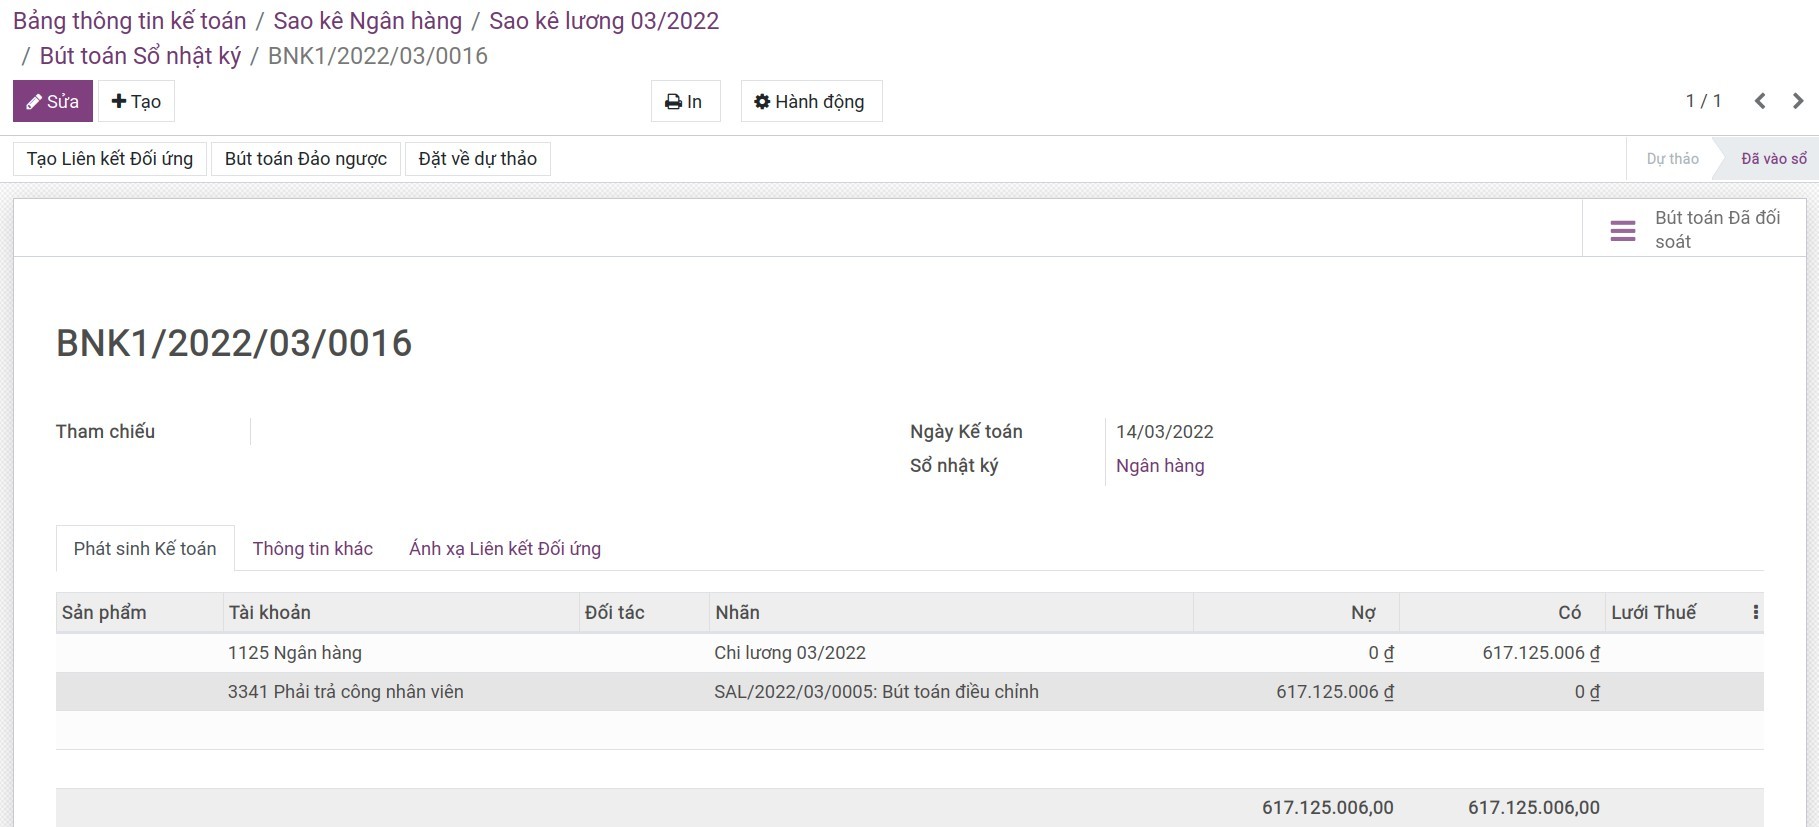Open Sao kê Ngân hàng breadcrumb
The image size is (1819, 827).
point(368,21)
